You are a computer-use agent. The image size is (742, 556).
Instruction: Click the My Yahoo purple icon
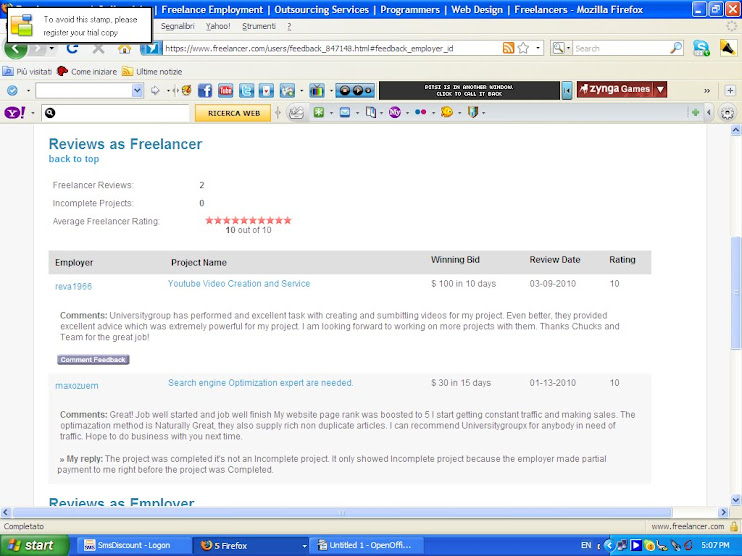pos(395,112)
